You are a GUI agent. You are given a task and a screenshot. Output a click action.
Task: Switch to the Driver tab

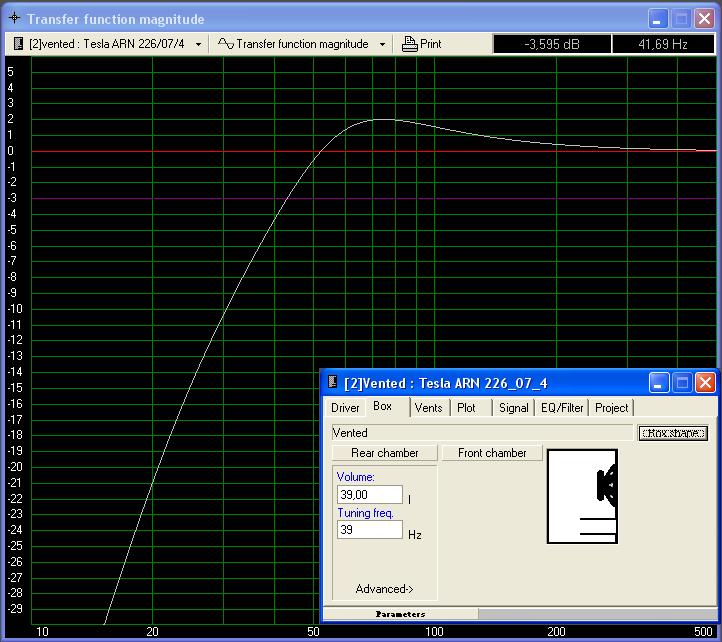(345, 408)
